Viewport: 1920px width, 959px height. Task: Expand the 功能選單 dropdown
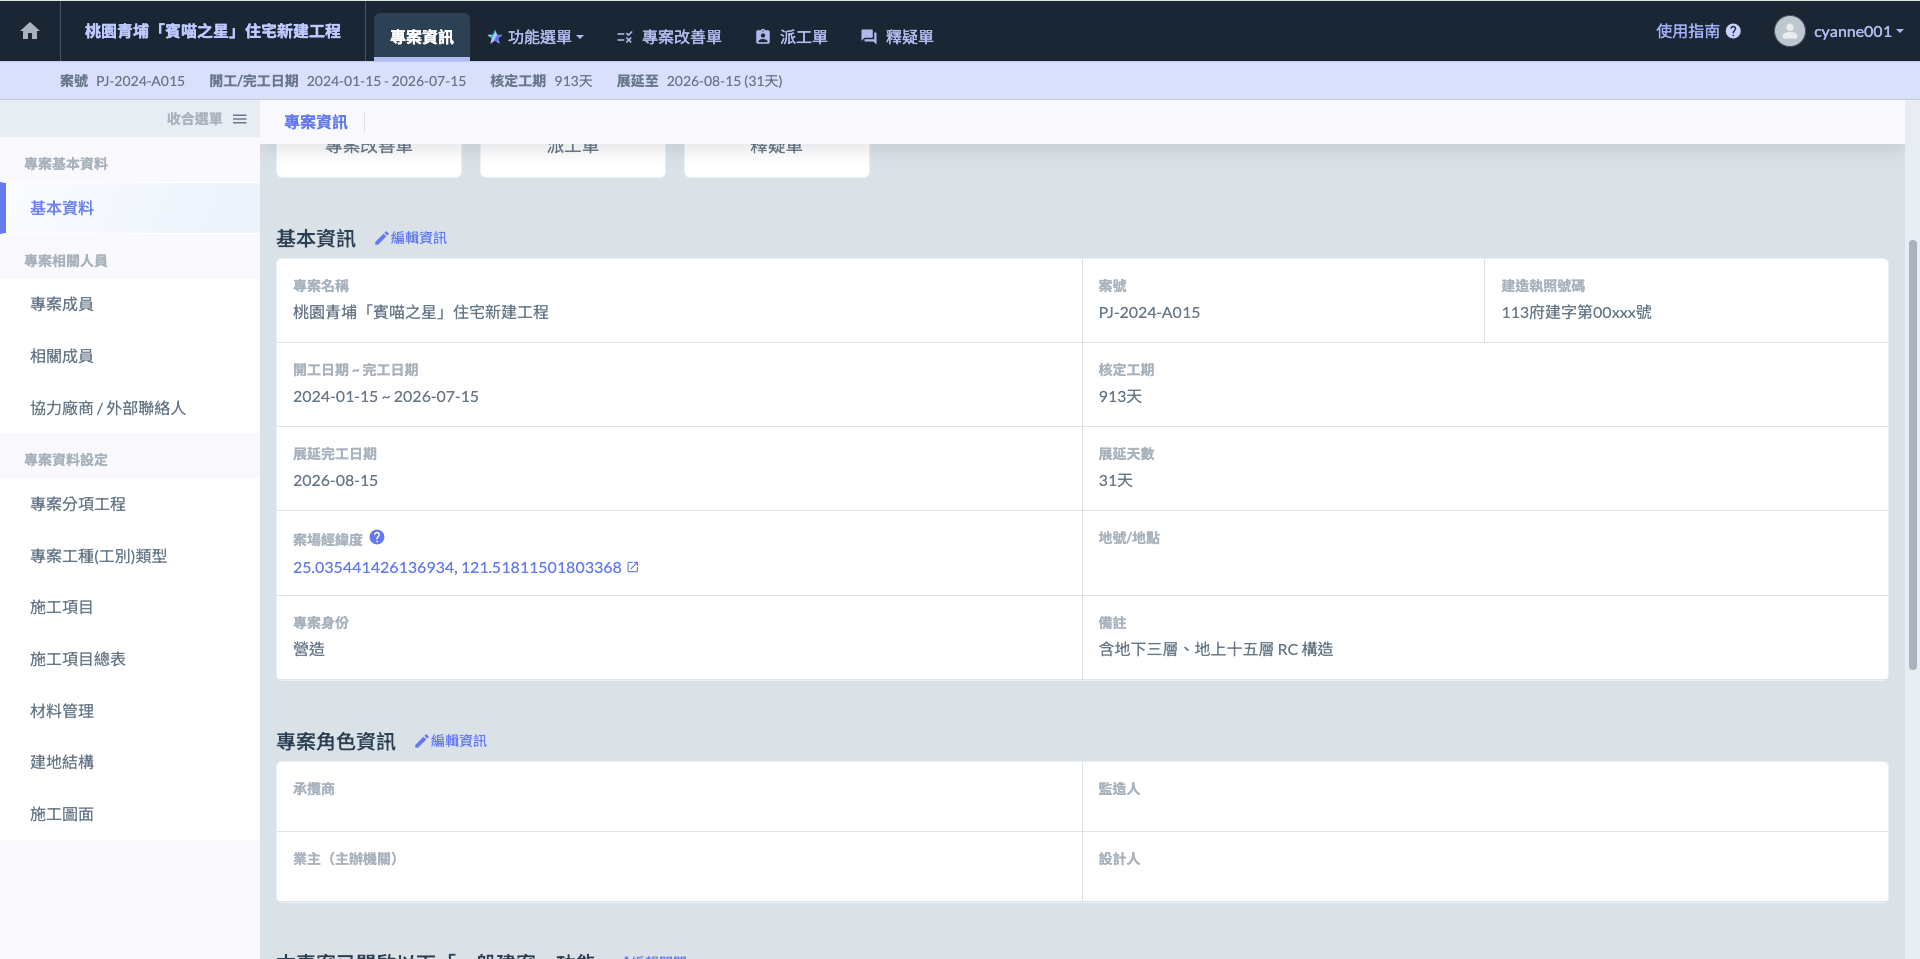535,37
